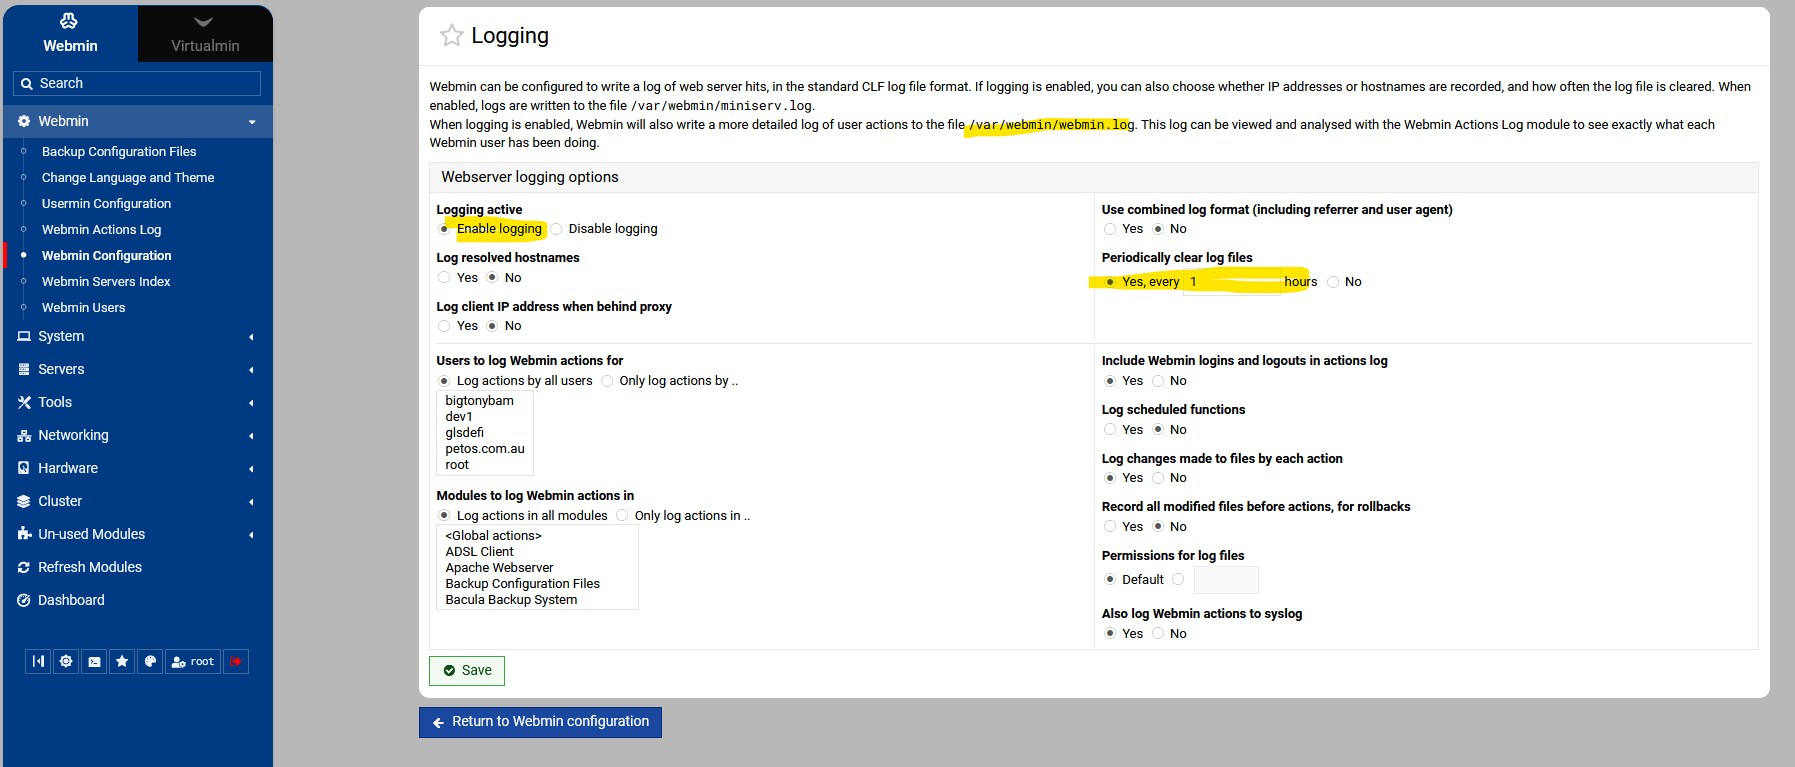Screen dimensions: 1795x767
Task: Open Usermin Configuration menu item
Action: (106, 203)
